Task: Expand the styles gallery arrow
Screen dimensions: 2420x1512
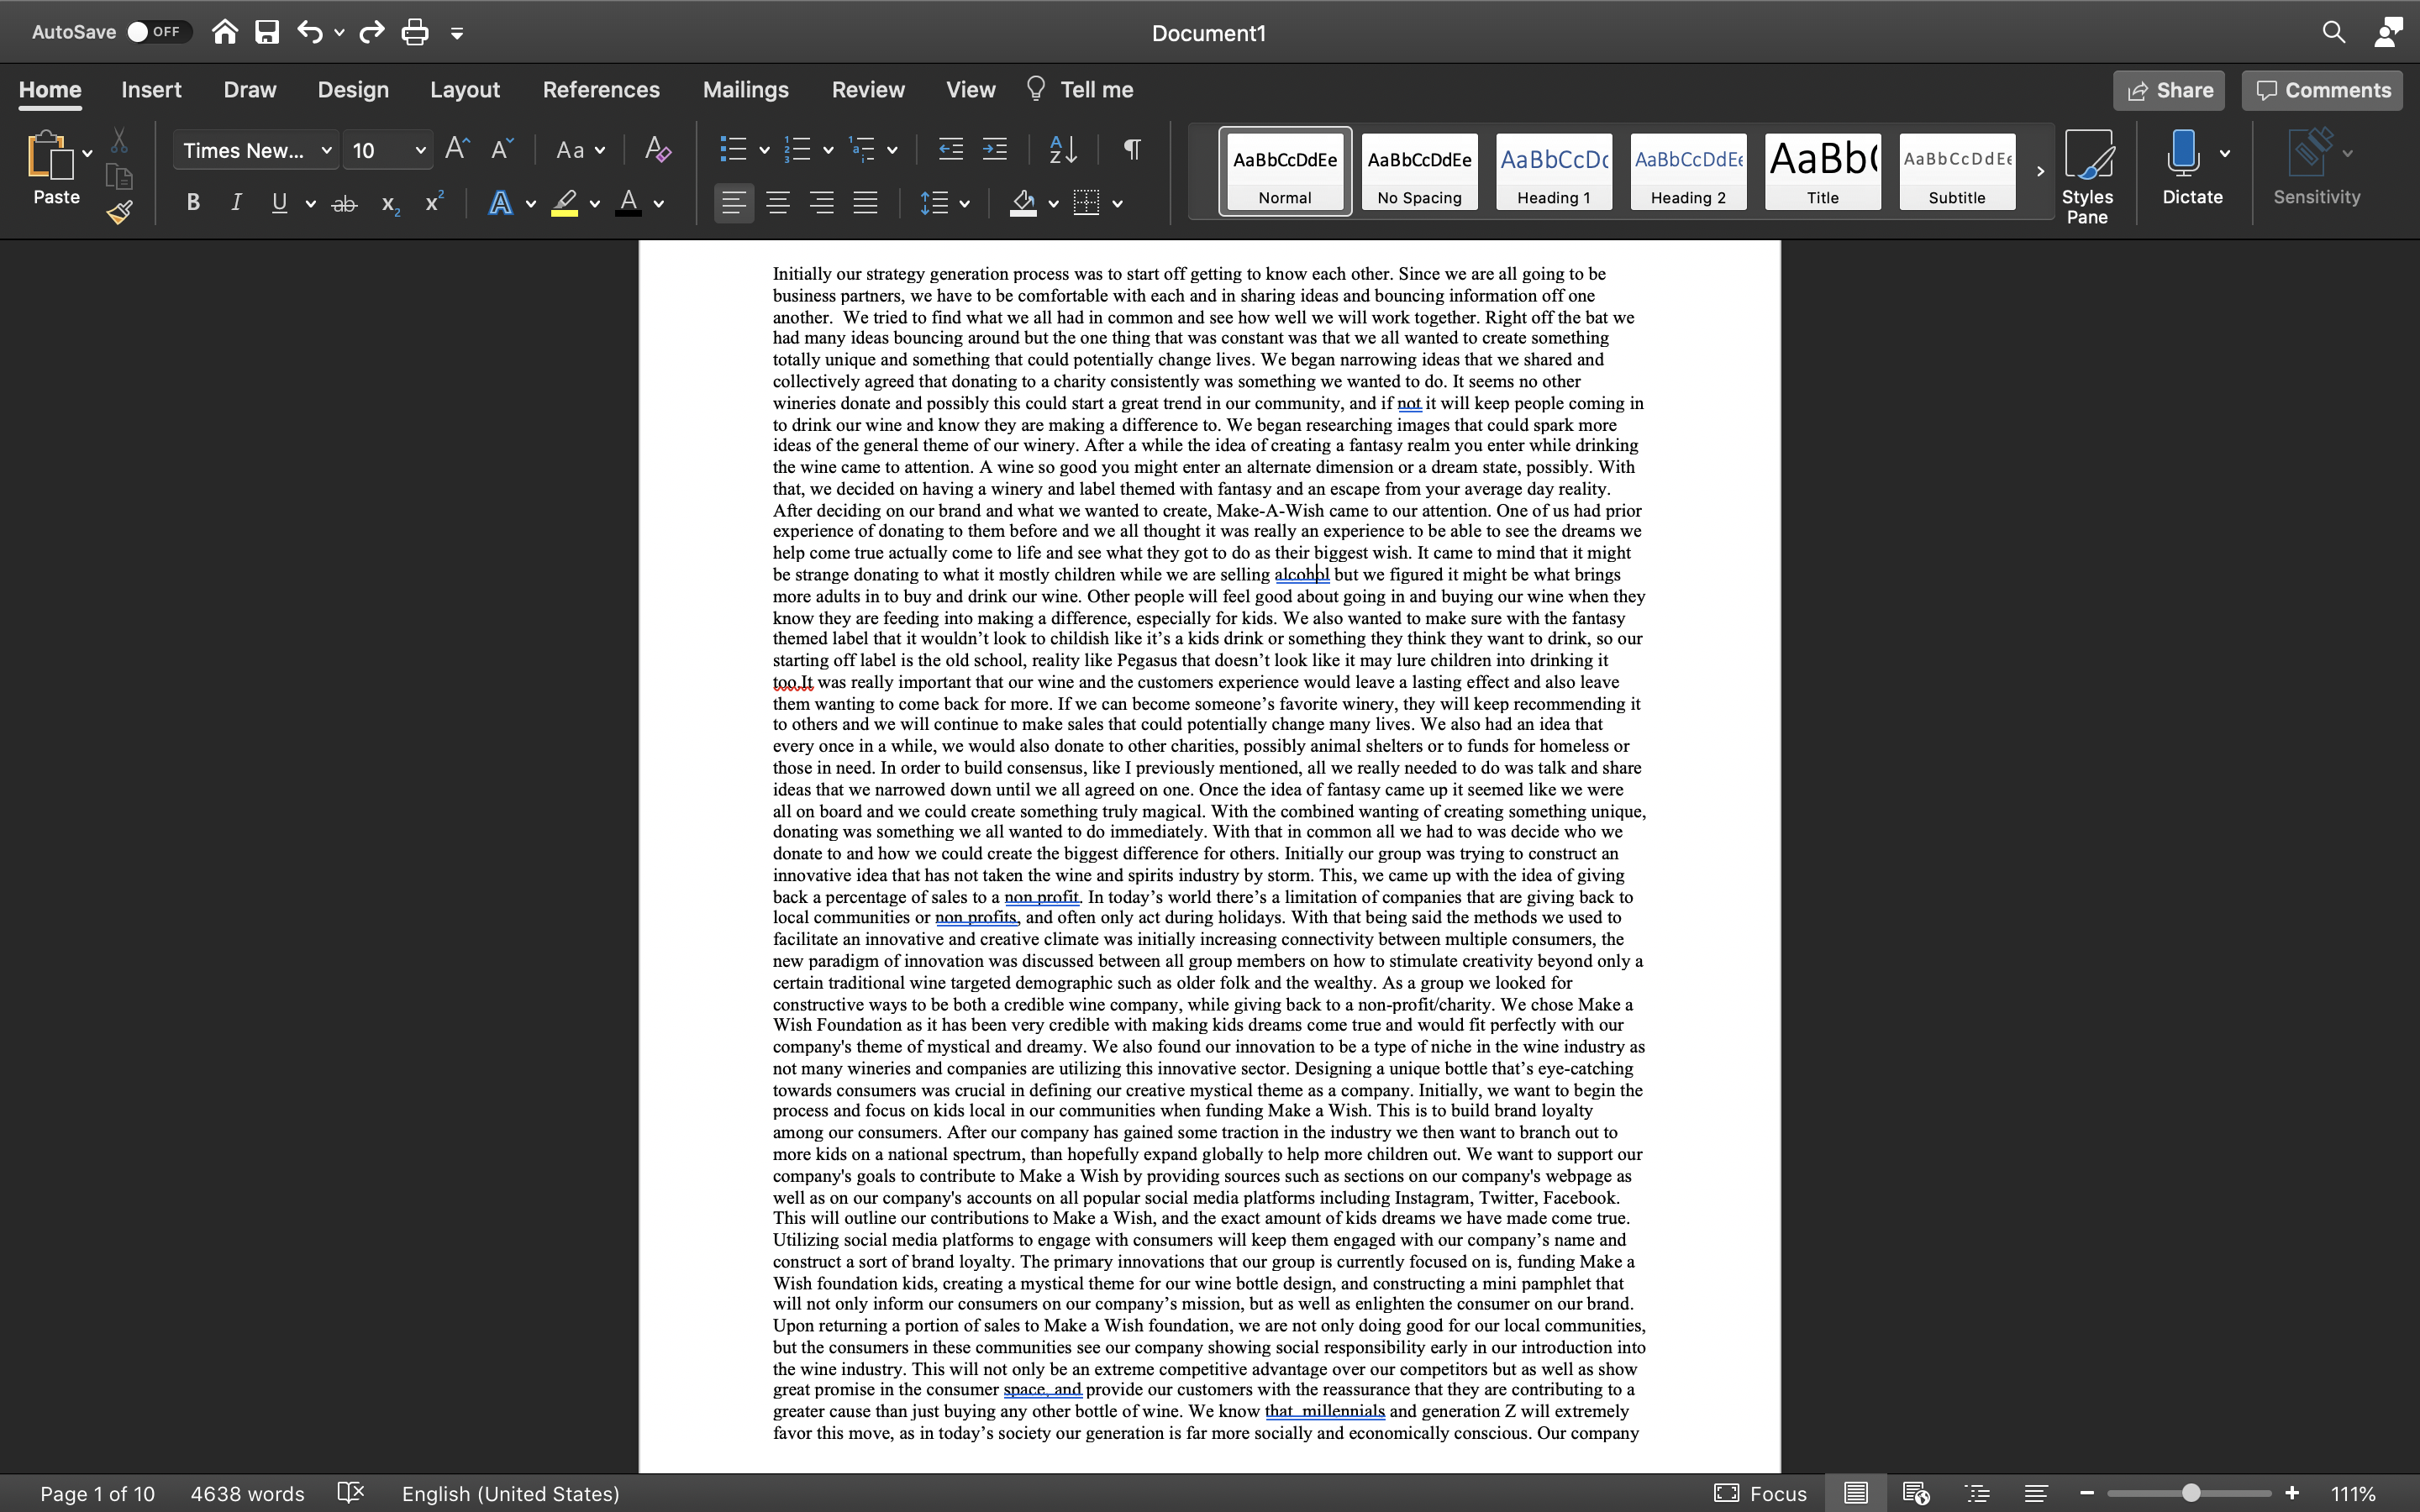Action: click(x=2040, y=171)
